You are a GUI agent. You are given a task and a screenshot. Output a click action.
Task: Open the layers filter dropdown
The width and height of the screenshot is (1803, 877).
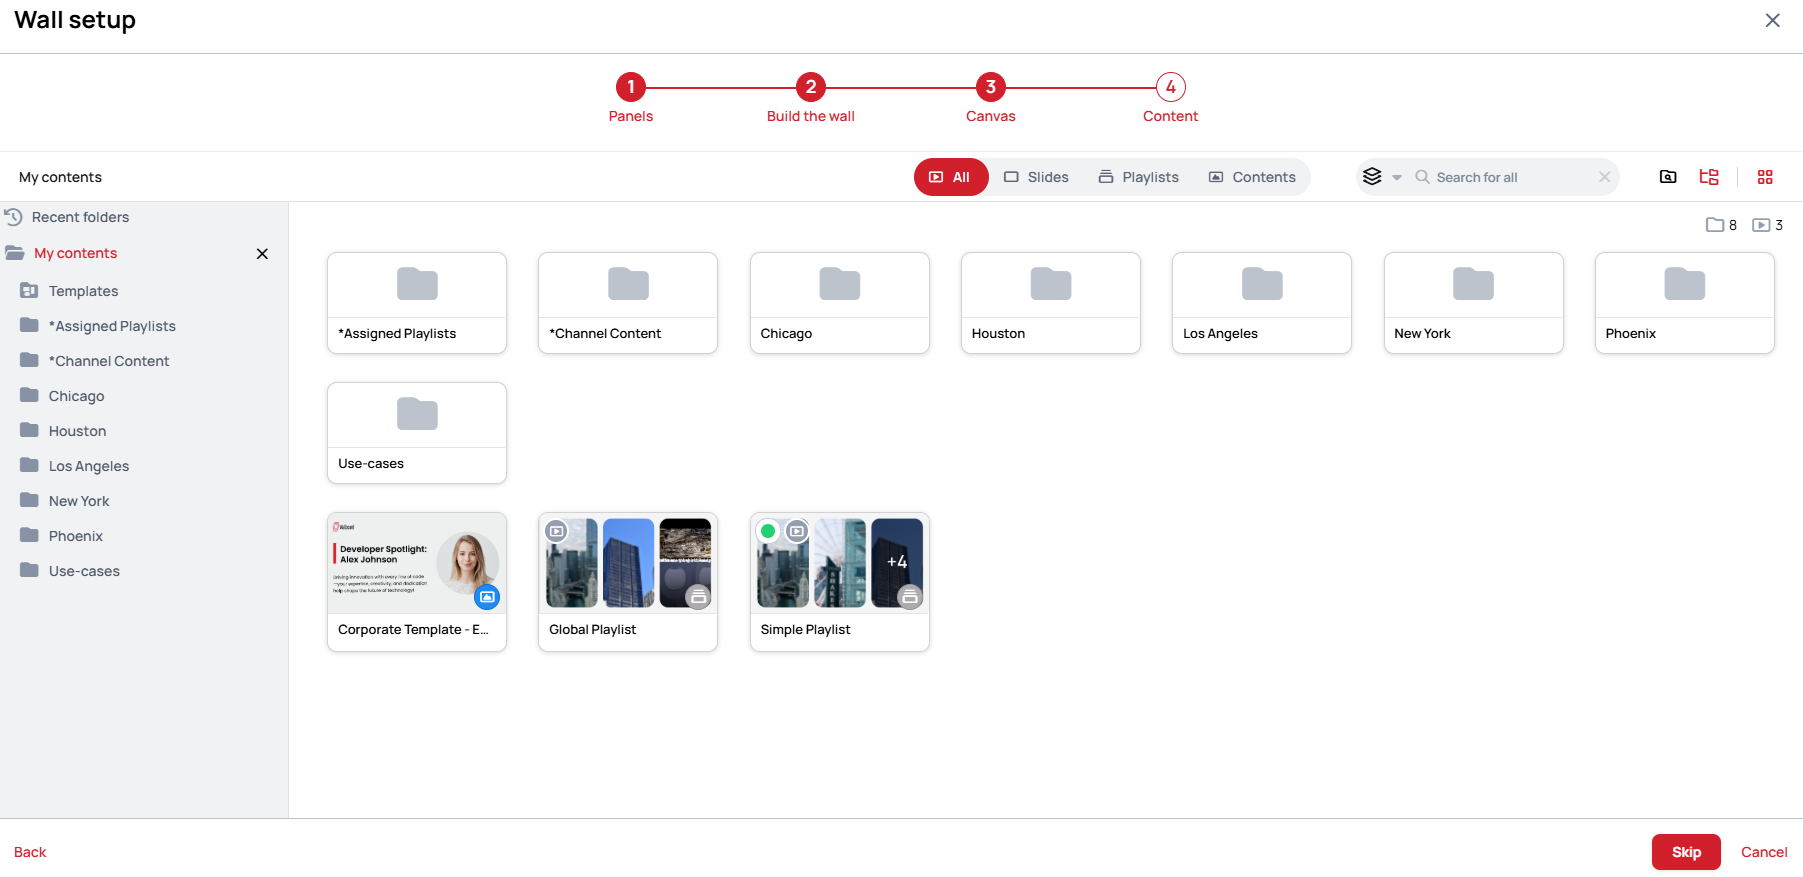(x=1382, y=177)
